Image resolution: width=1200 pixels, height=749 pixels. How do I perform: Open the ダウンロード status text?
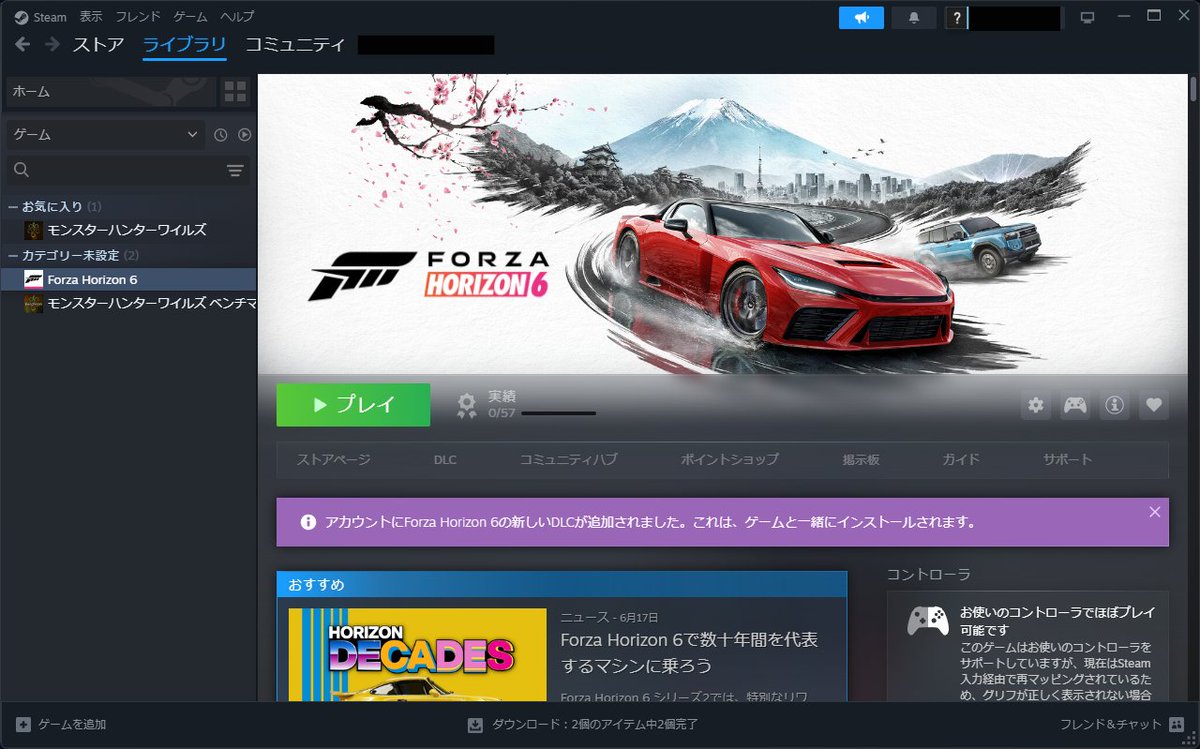(x=594, y=724)
